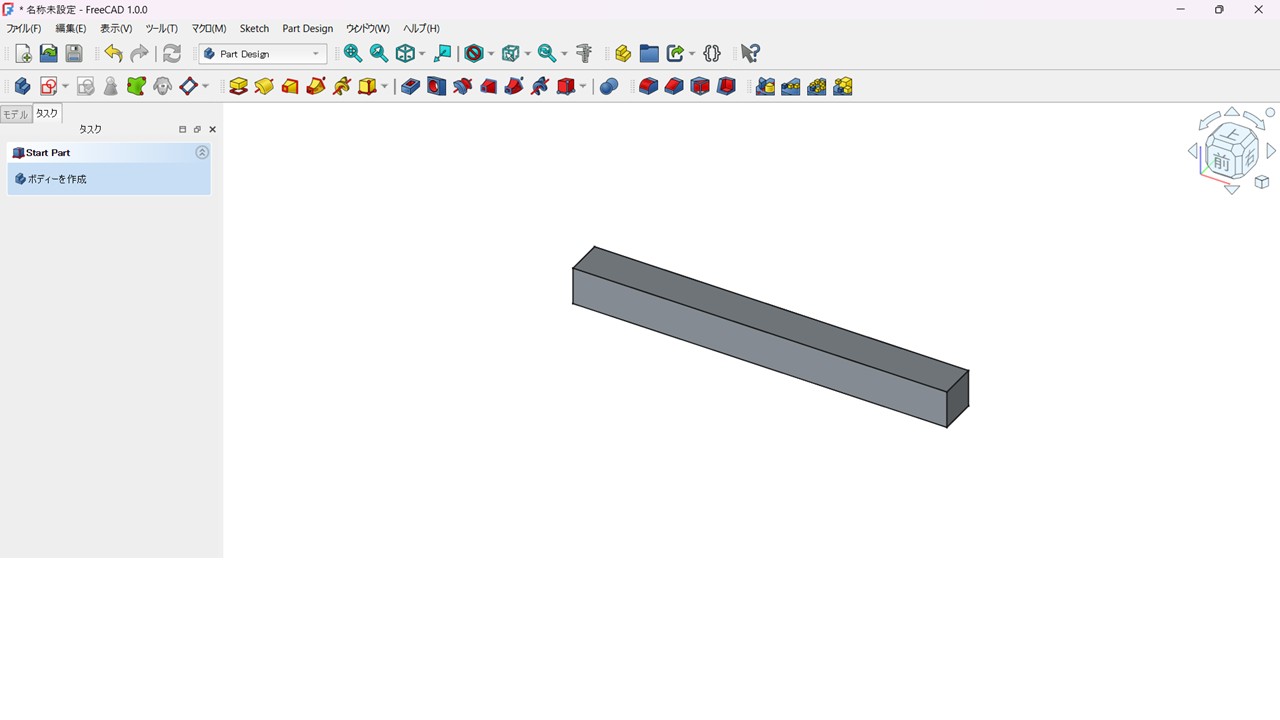Click the Redo arrow icon
Image resolution: width=1280 pixels, height=720 pixels.
[139, 54]
